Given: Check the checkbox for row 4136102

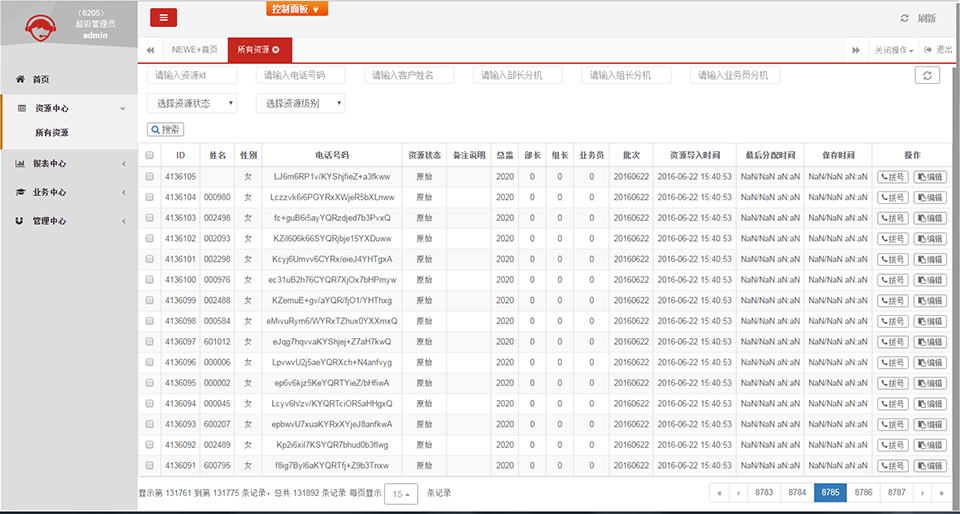Looking at the screenshot, I should pyautogui.click(x=149, y=239).
